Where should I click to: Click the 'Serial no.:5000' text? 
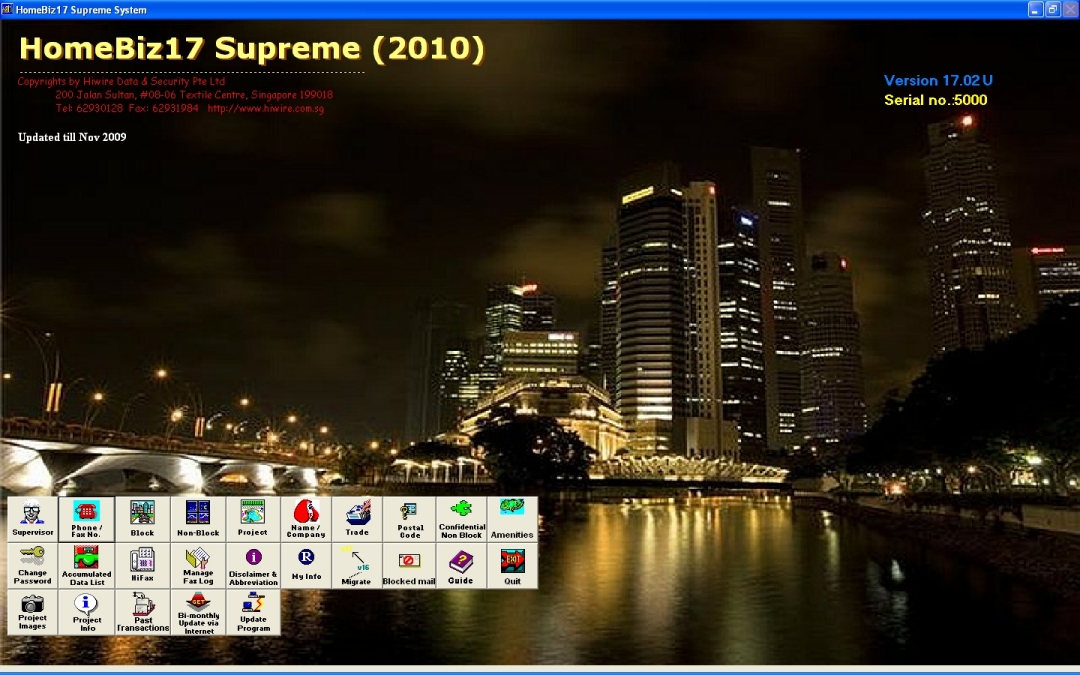coord(935,100)
